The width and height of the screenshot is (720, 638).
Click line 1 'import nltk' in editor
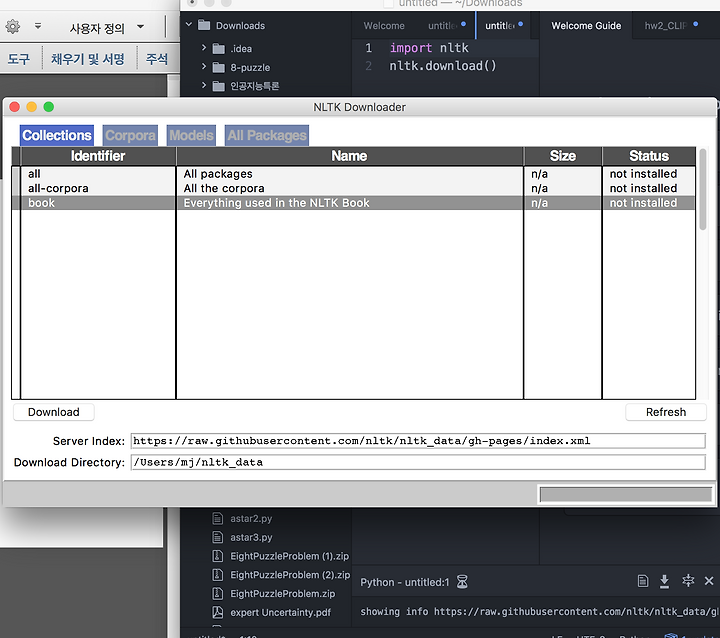429,48
